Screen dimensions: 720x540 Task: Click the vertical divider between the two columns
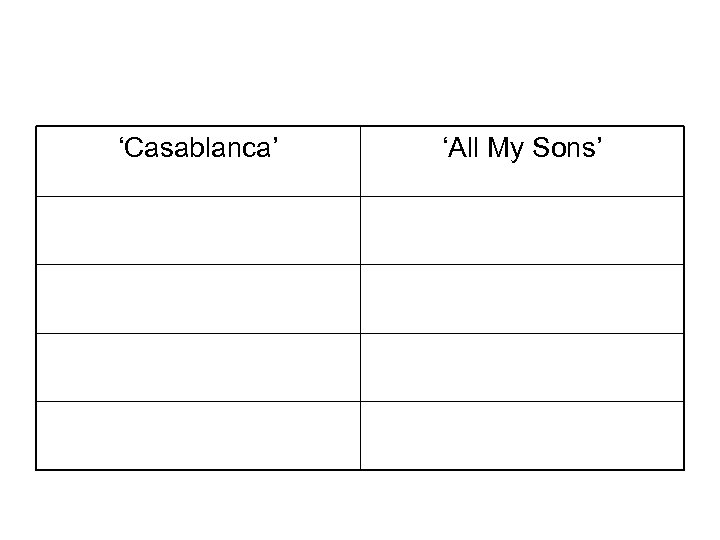[360, 298]
